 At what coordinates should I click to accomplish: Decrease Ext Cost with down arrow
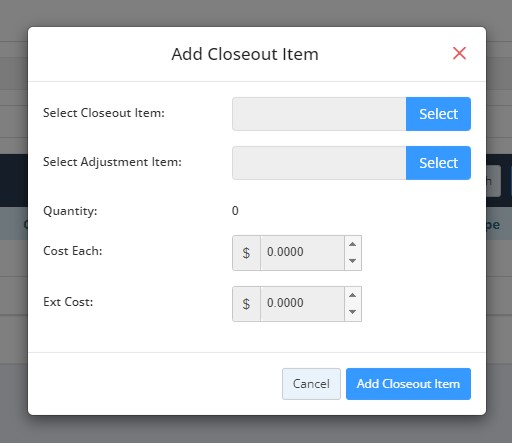pos(352,312)
